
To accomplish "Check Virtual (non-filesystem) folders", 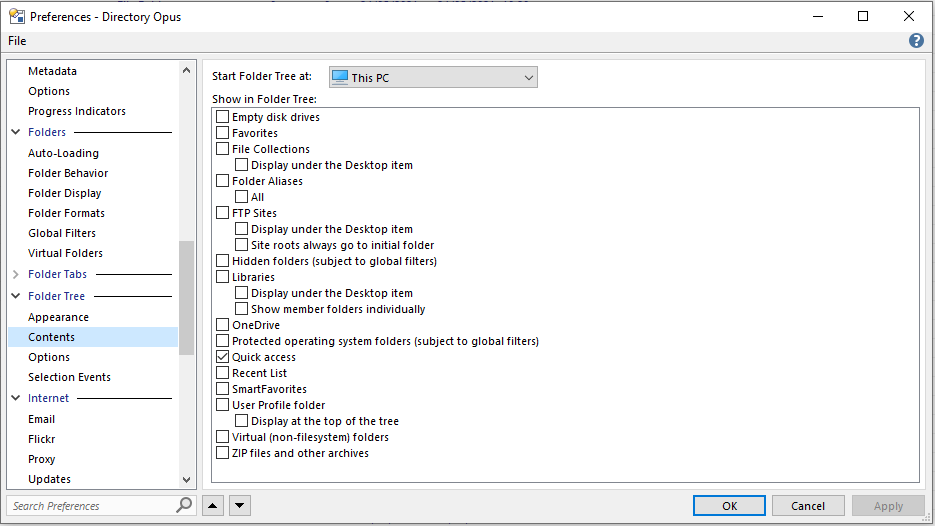I will [x=222, y=437].
